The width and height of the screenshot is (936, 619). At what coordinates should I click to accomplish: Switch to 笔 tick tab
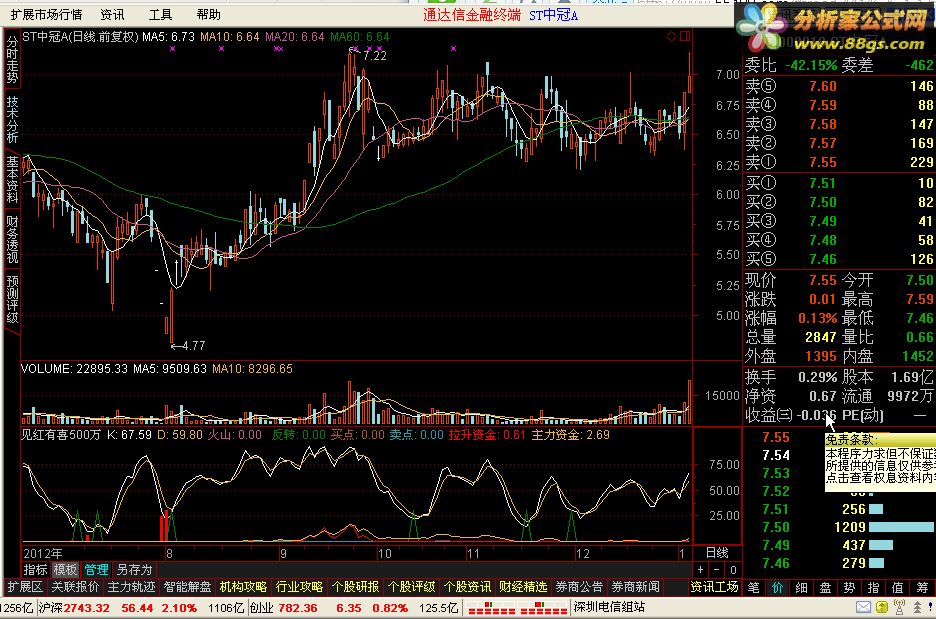(754, 587)
